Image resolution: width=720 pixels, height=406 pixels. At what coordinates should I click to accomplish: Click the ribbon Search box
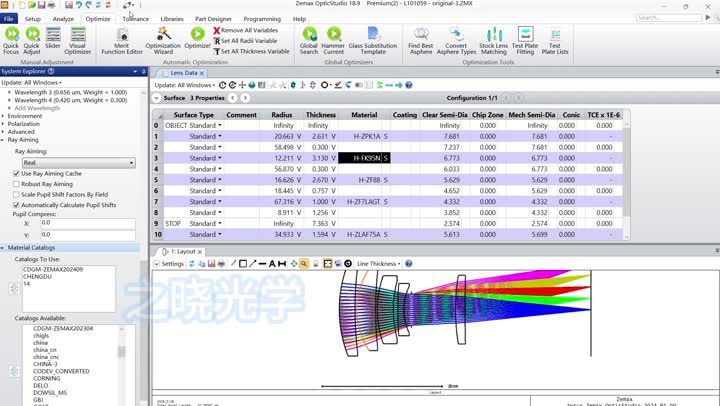tap(669, 17)
